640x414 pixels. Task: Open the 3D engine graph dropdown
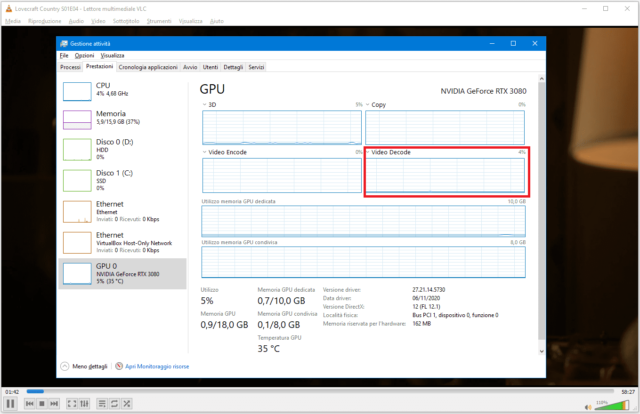205,104
